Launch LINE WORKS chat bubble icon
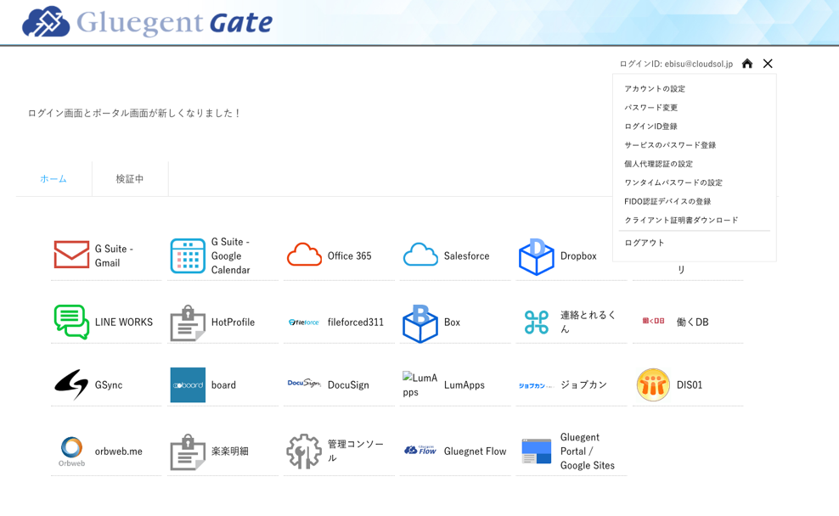The height and width of the screenshot is (516, 839). (71, 322)
